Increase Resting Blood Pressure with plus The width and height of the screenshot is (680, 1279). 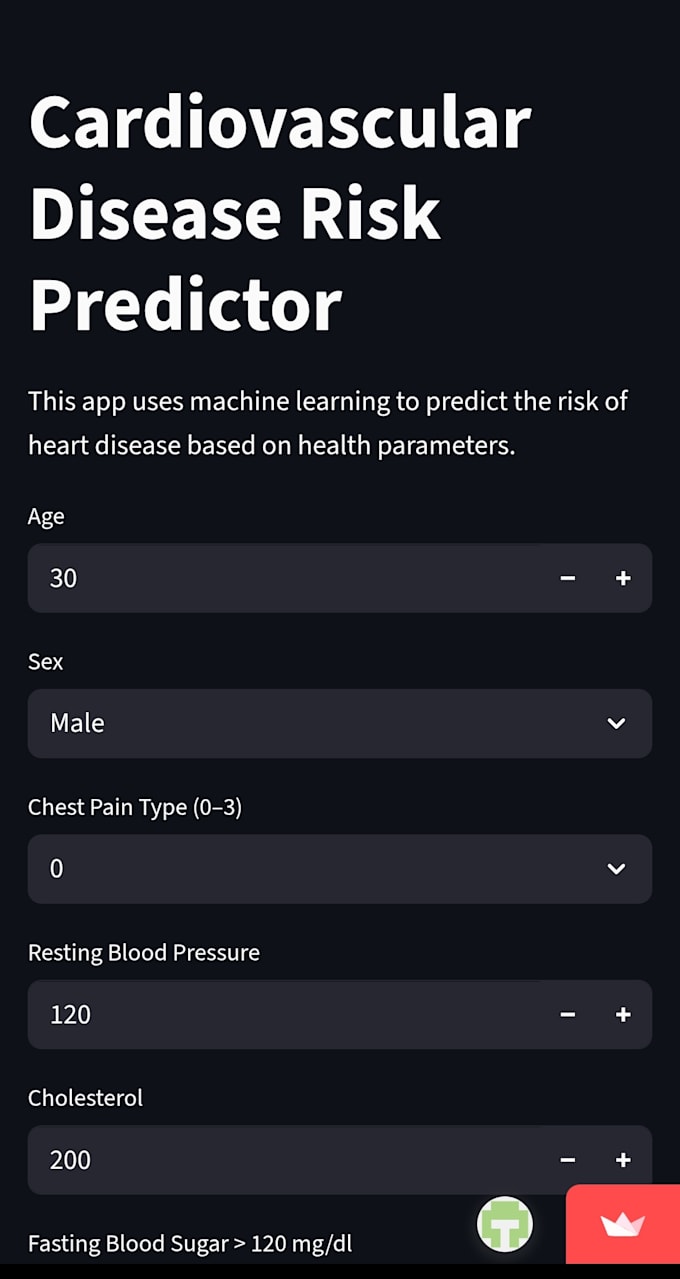(623, 1014)
